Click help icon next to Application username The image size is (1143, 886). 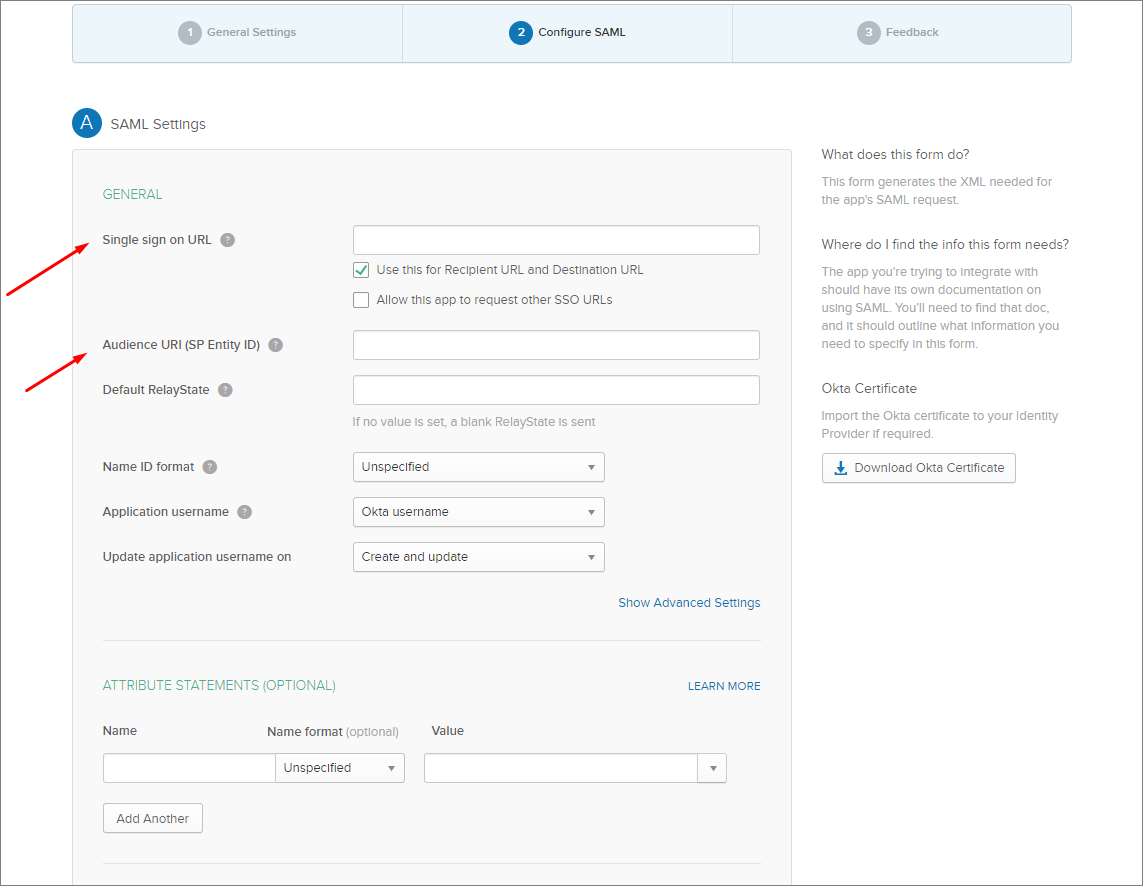[x=245, y=512]
